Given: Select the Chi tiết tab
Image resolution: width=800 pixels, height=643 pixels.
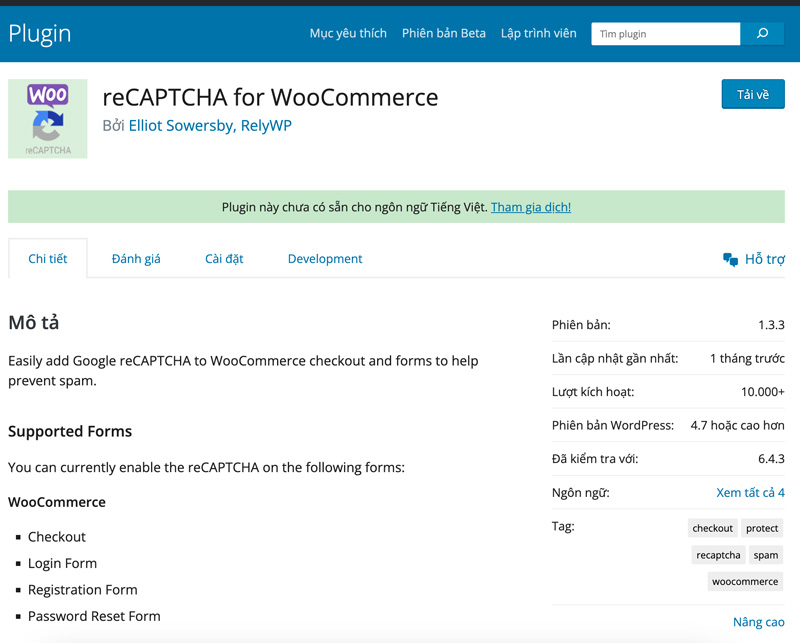Looking at the screenshot, I should click(47, 258).
